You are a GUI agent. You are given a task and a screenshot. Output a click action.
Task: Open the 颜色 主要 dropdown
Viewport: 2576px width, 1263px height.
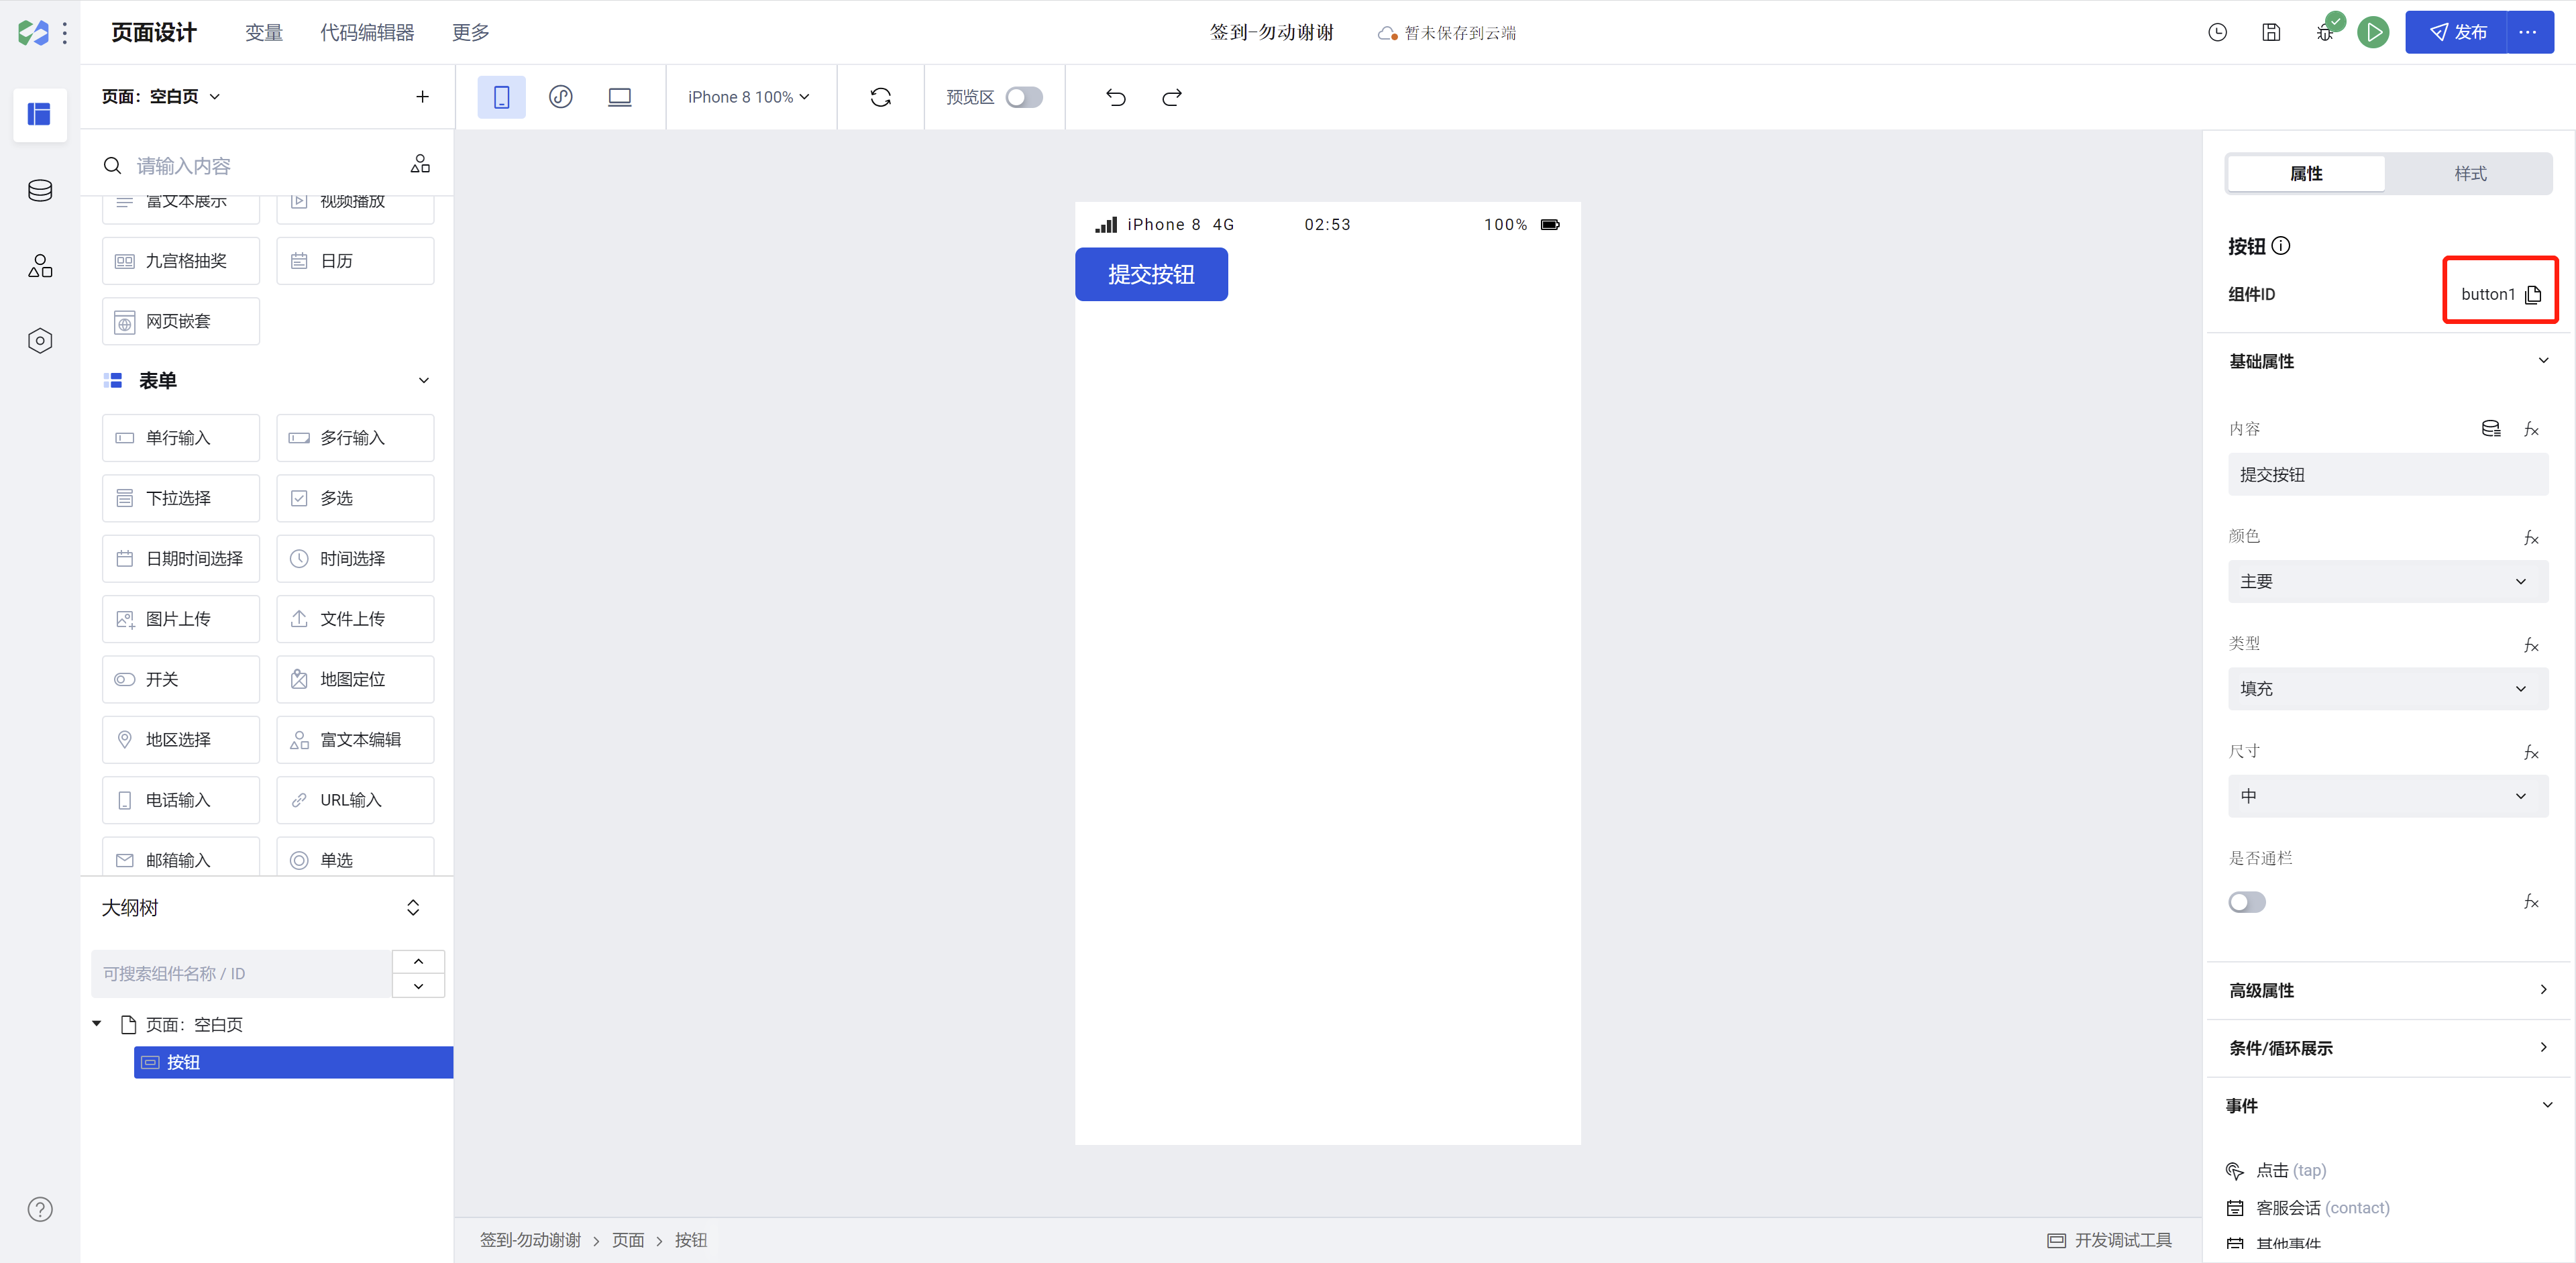2388,581
